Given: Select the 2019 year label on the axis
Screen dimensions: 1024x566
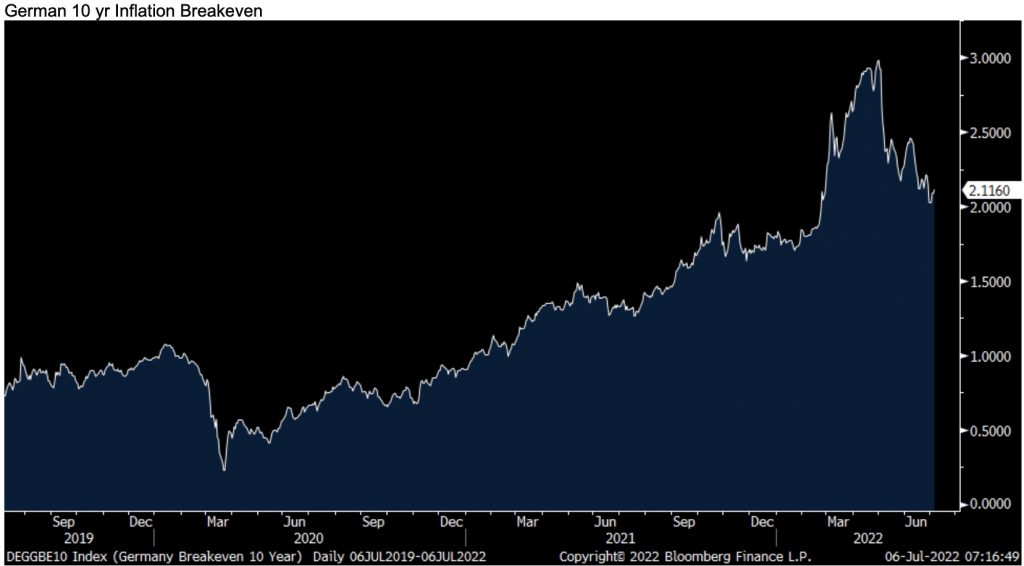Looking at the screenshot, I should (x=62, y=538).
